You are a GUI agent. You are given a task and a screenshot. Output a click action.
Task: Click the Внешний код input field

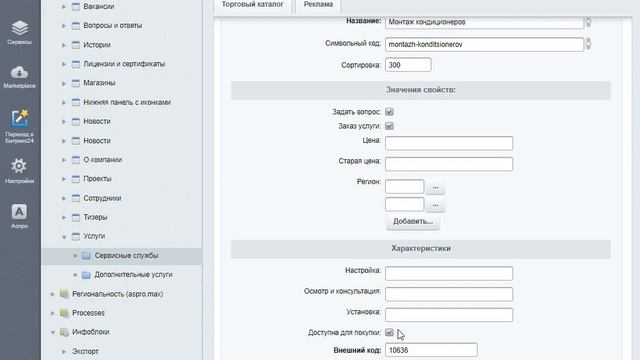point(431,350)
